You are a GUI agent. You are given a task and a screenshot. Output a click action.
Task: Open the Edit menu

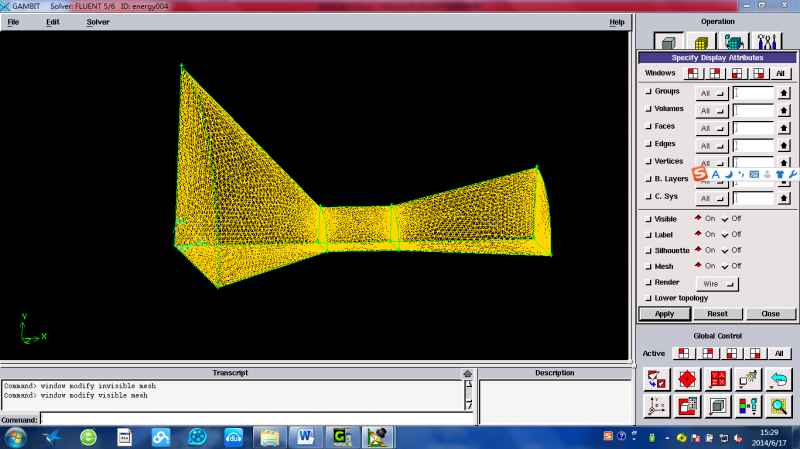point(52,21)
